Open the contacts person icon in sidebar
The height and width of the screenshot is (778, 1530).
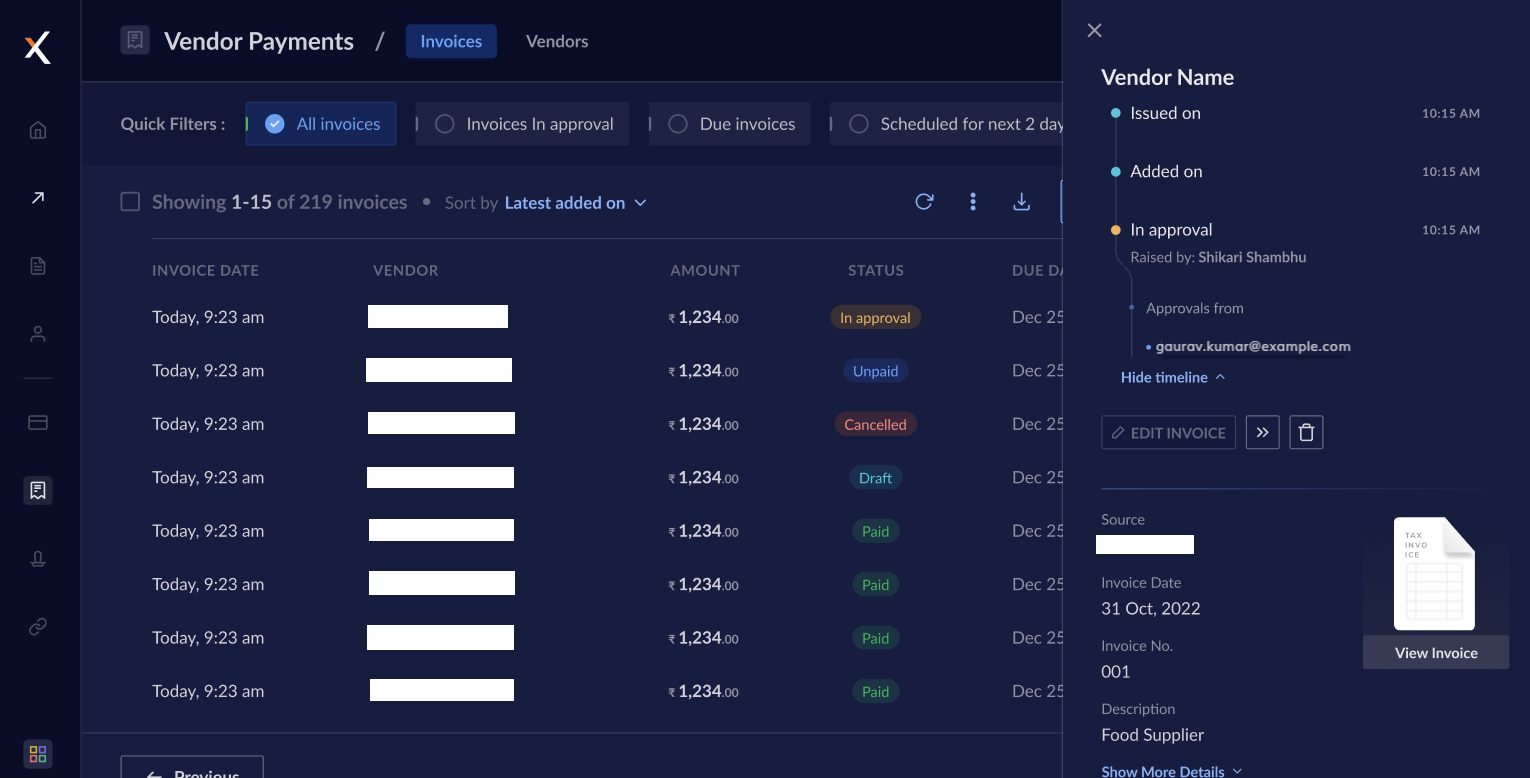pos(38,334)
